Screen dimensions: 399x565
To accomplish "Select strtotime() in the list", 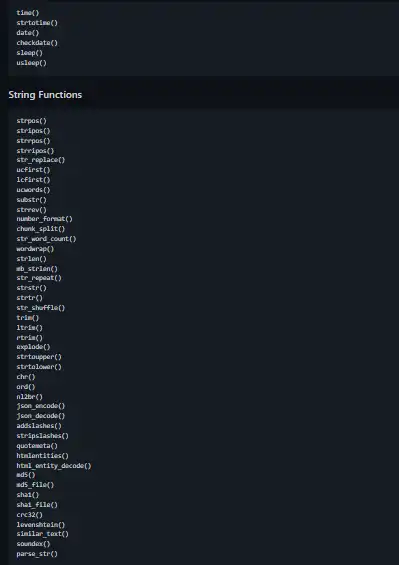I will 37,23.
